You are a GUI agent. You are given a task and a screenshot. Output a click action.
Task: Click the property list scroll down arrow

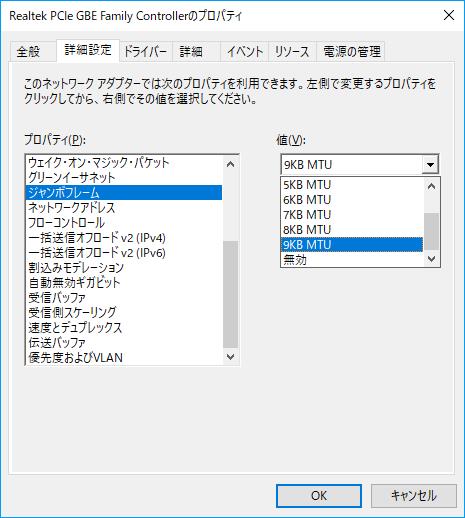(230, 357)
